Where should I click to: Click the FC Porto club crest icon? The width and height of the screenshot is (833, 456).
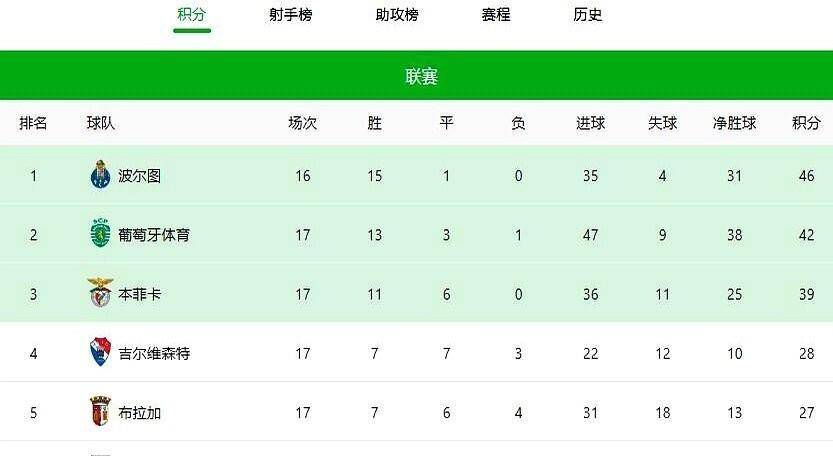click(x=98, y=176)
